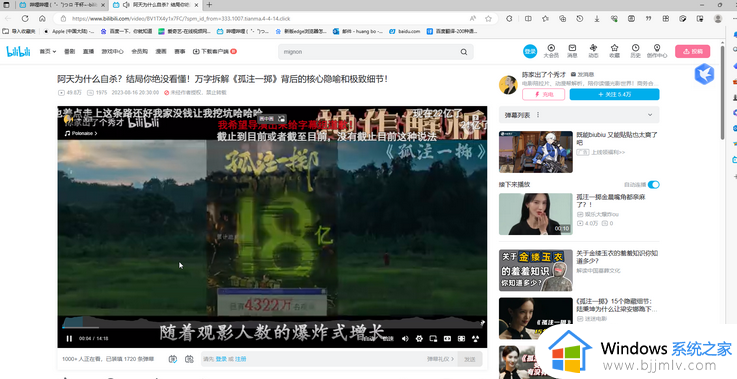This screenshot has height=379, width=737.
Task: Enter web fullscreen mode icon in player
Action: [x=462, y=339]
